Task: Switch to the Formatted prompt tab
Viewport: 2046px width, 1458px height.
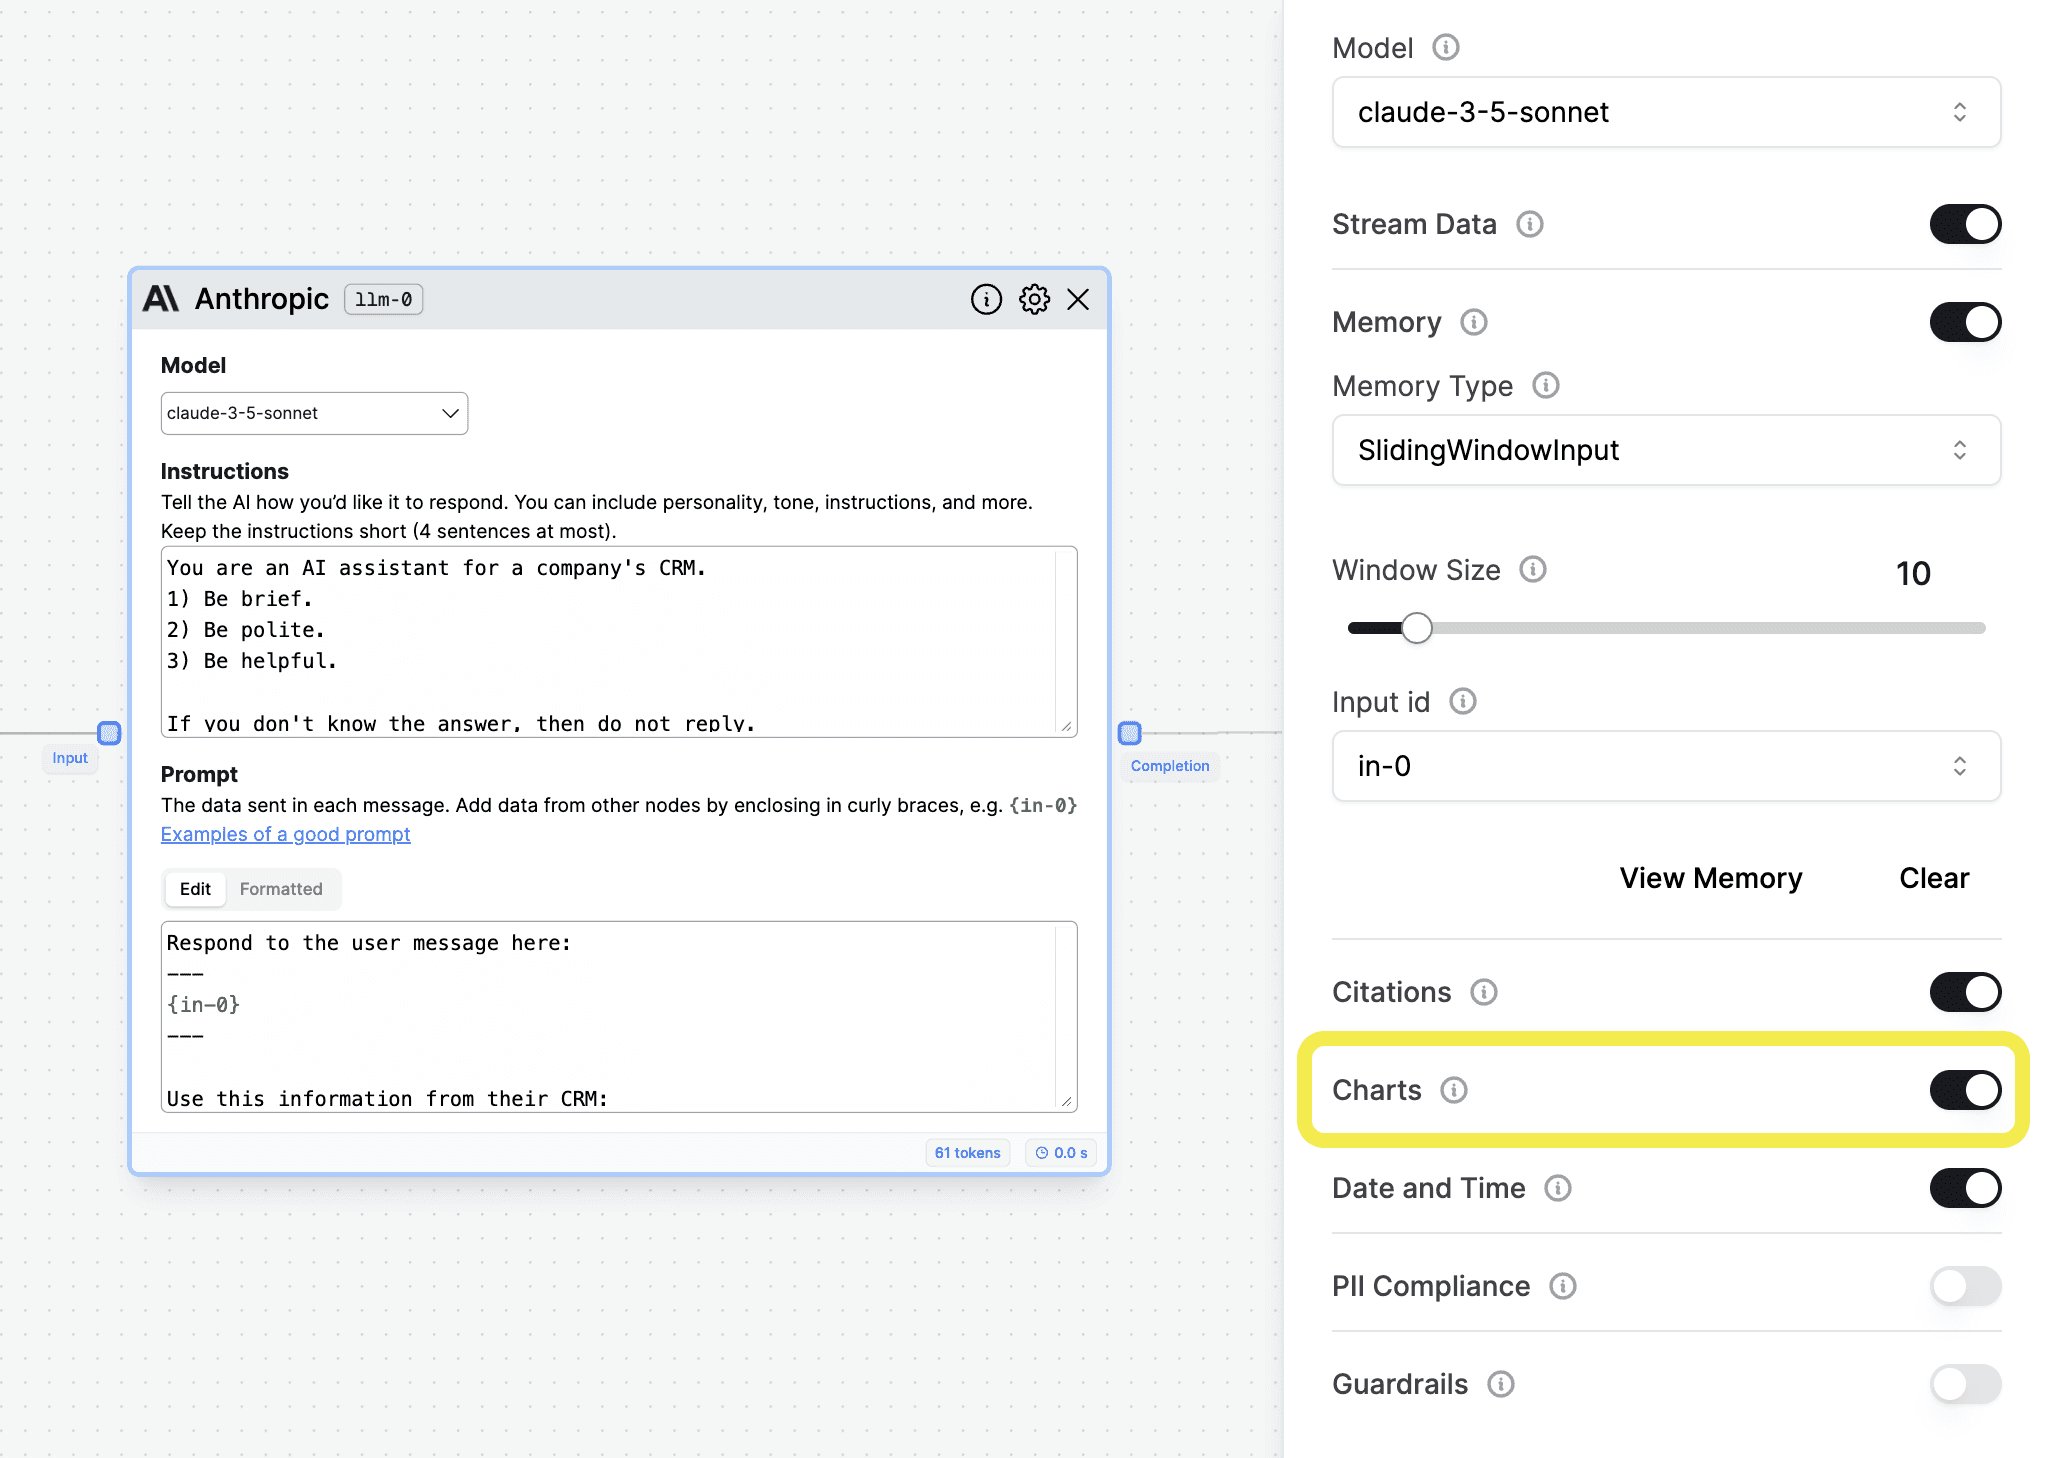Action: coord(281,889)
